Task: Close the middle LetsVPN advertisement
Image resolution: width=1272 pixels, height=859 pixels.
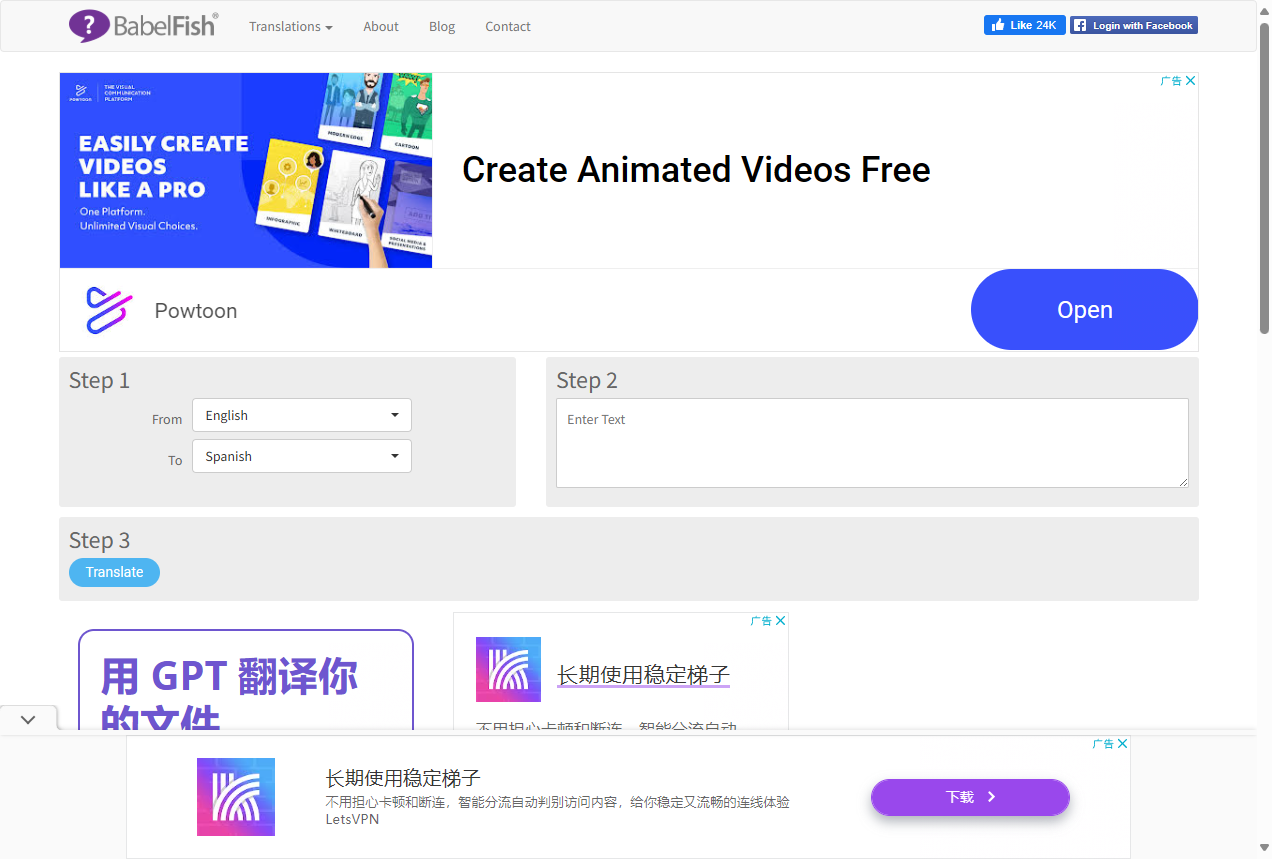Action: (780, 620)
